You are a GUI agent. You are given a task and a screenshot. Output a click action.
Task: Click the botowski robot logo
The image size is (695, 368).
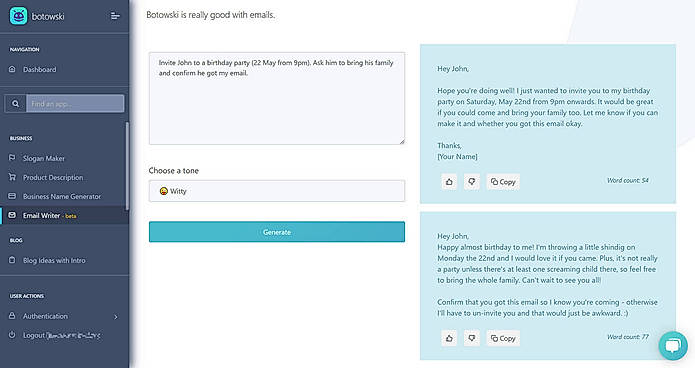18,16
